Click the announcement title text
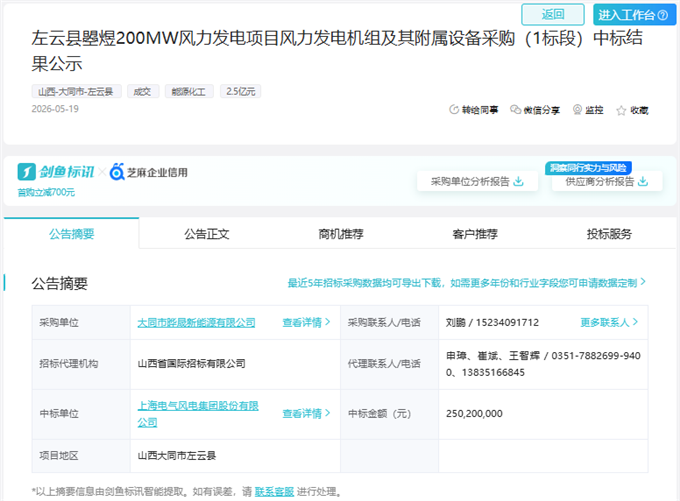This screenshot has width=680, height=501. click(x=337, y=51)
